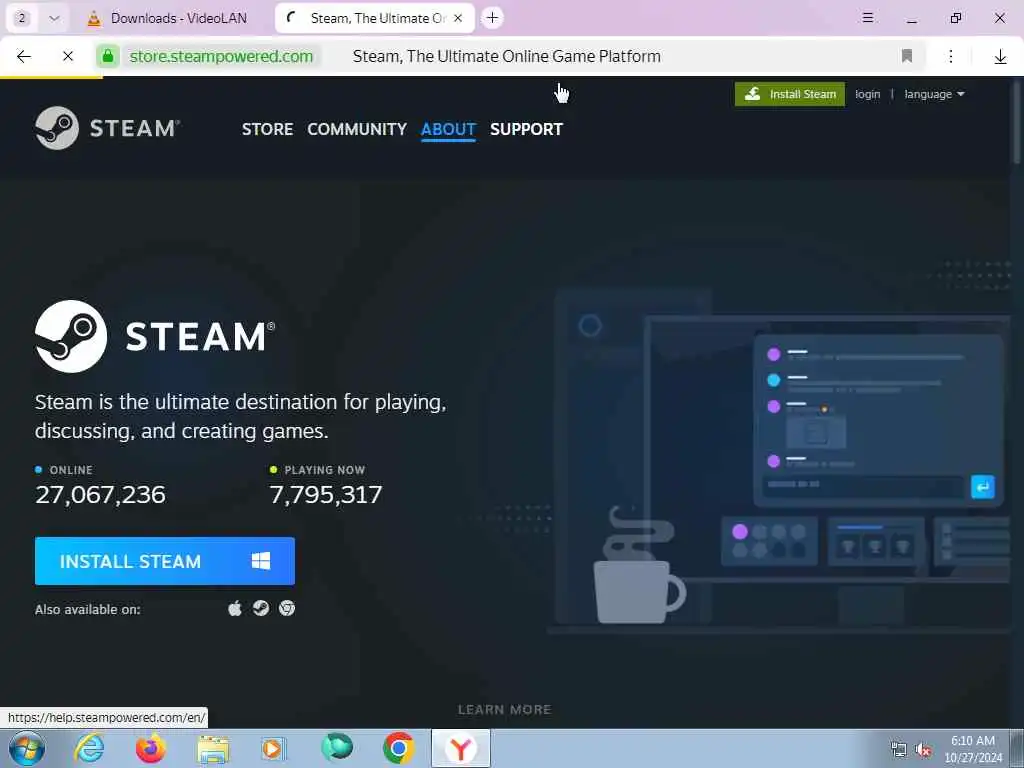Click the Yandex Browser taskbar icon
The width and height of the screenshot is (1024, 768).
point(460,749)
